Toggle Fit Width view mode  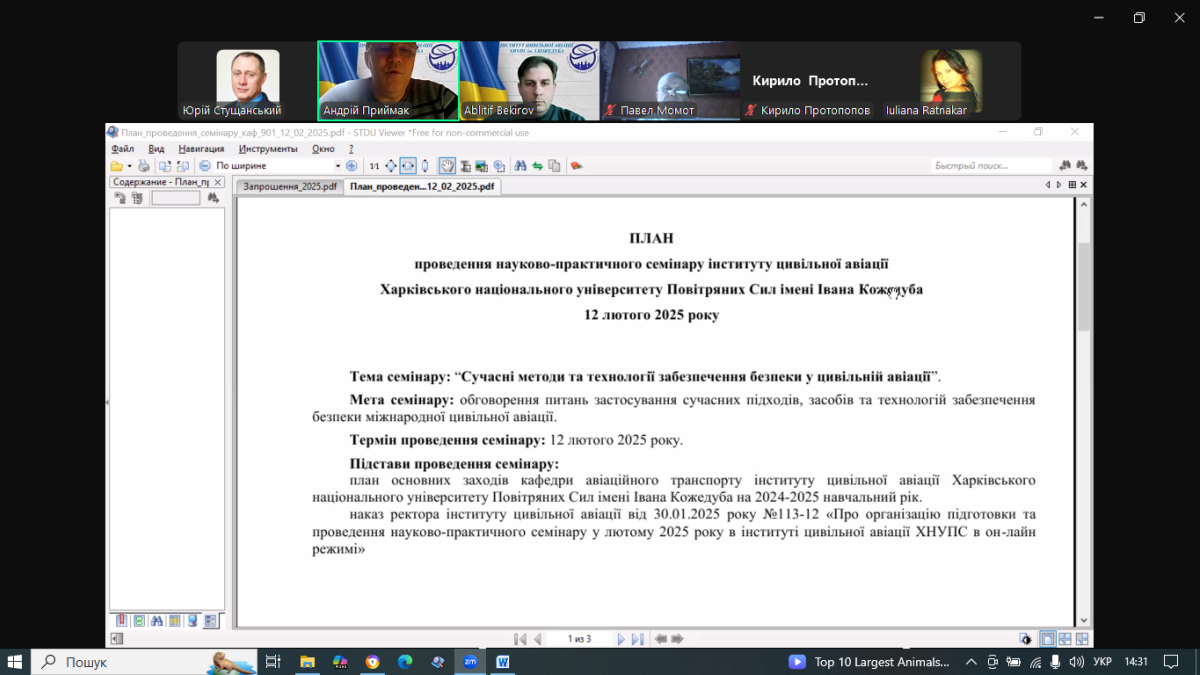[x=408, y=166]
